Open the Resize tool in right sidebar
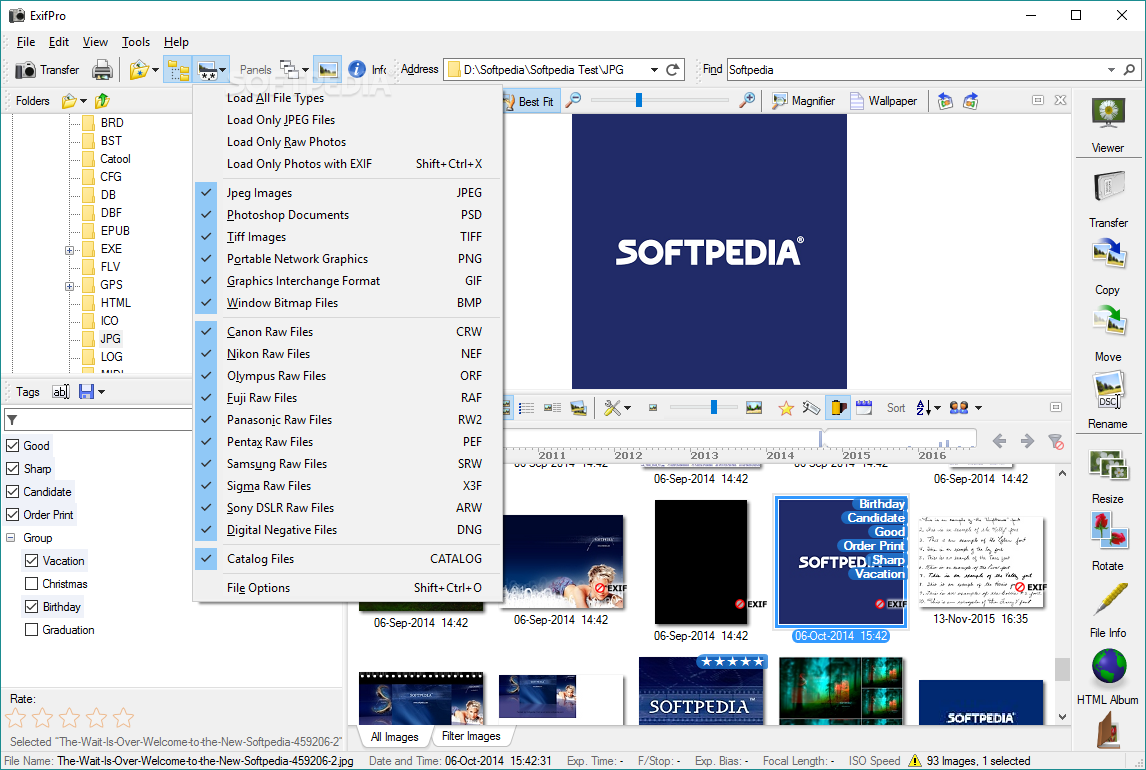Image resolution: width=1146 pixels, height=770 pixels. pyautogui.click(x=1108, y=476)
